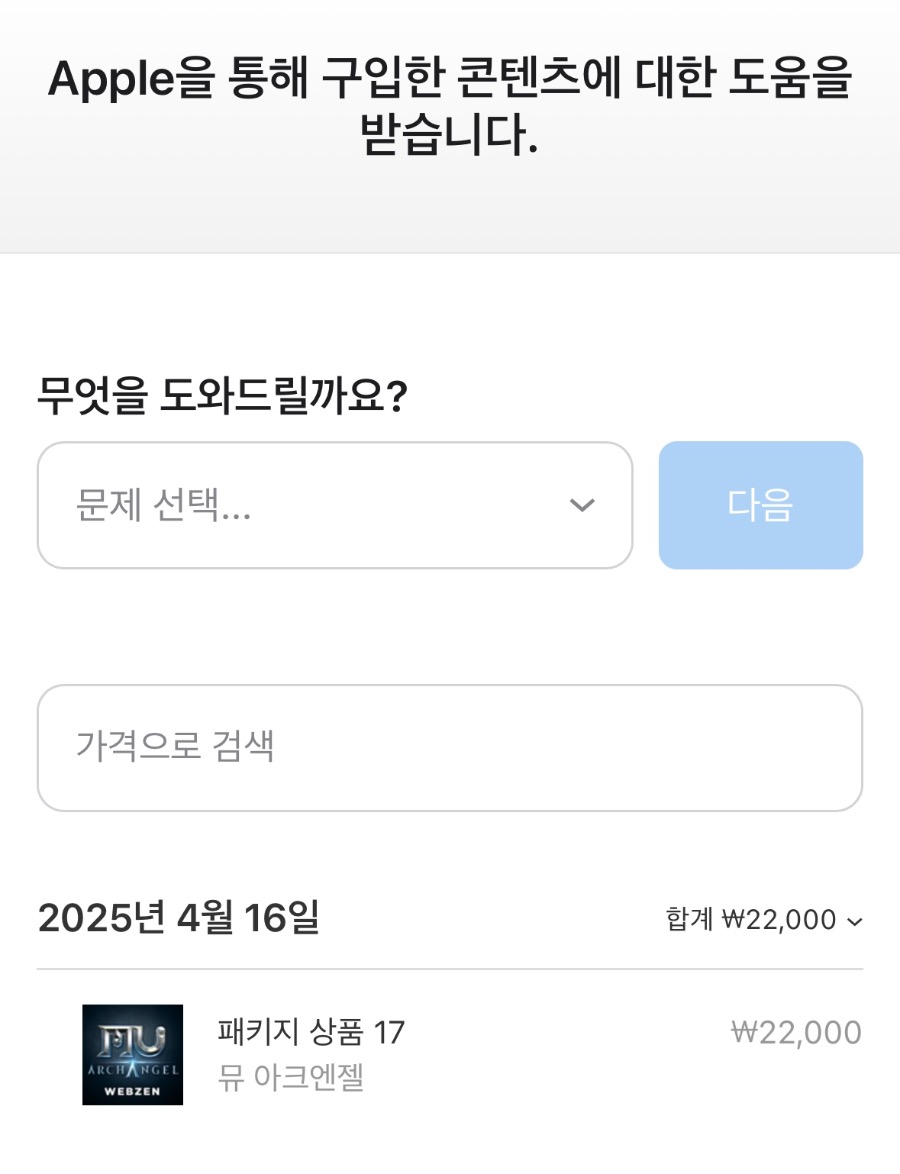Select the "패키지 상품 17" purchase title

click(310, 1032)
